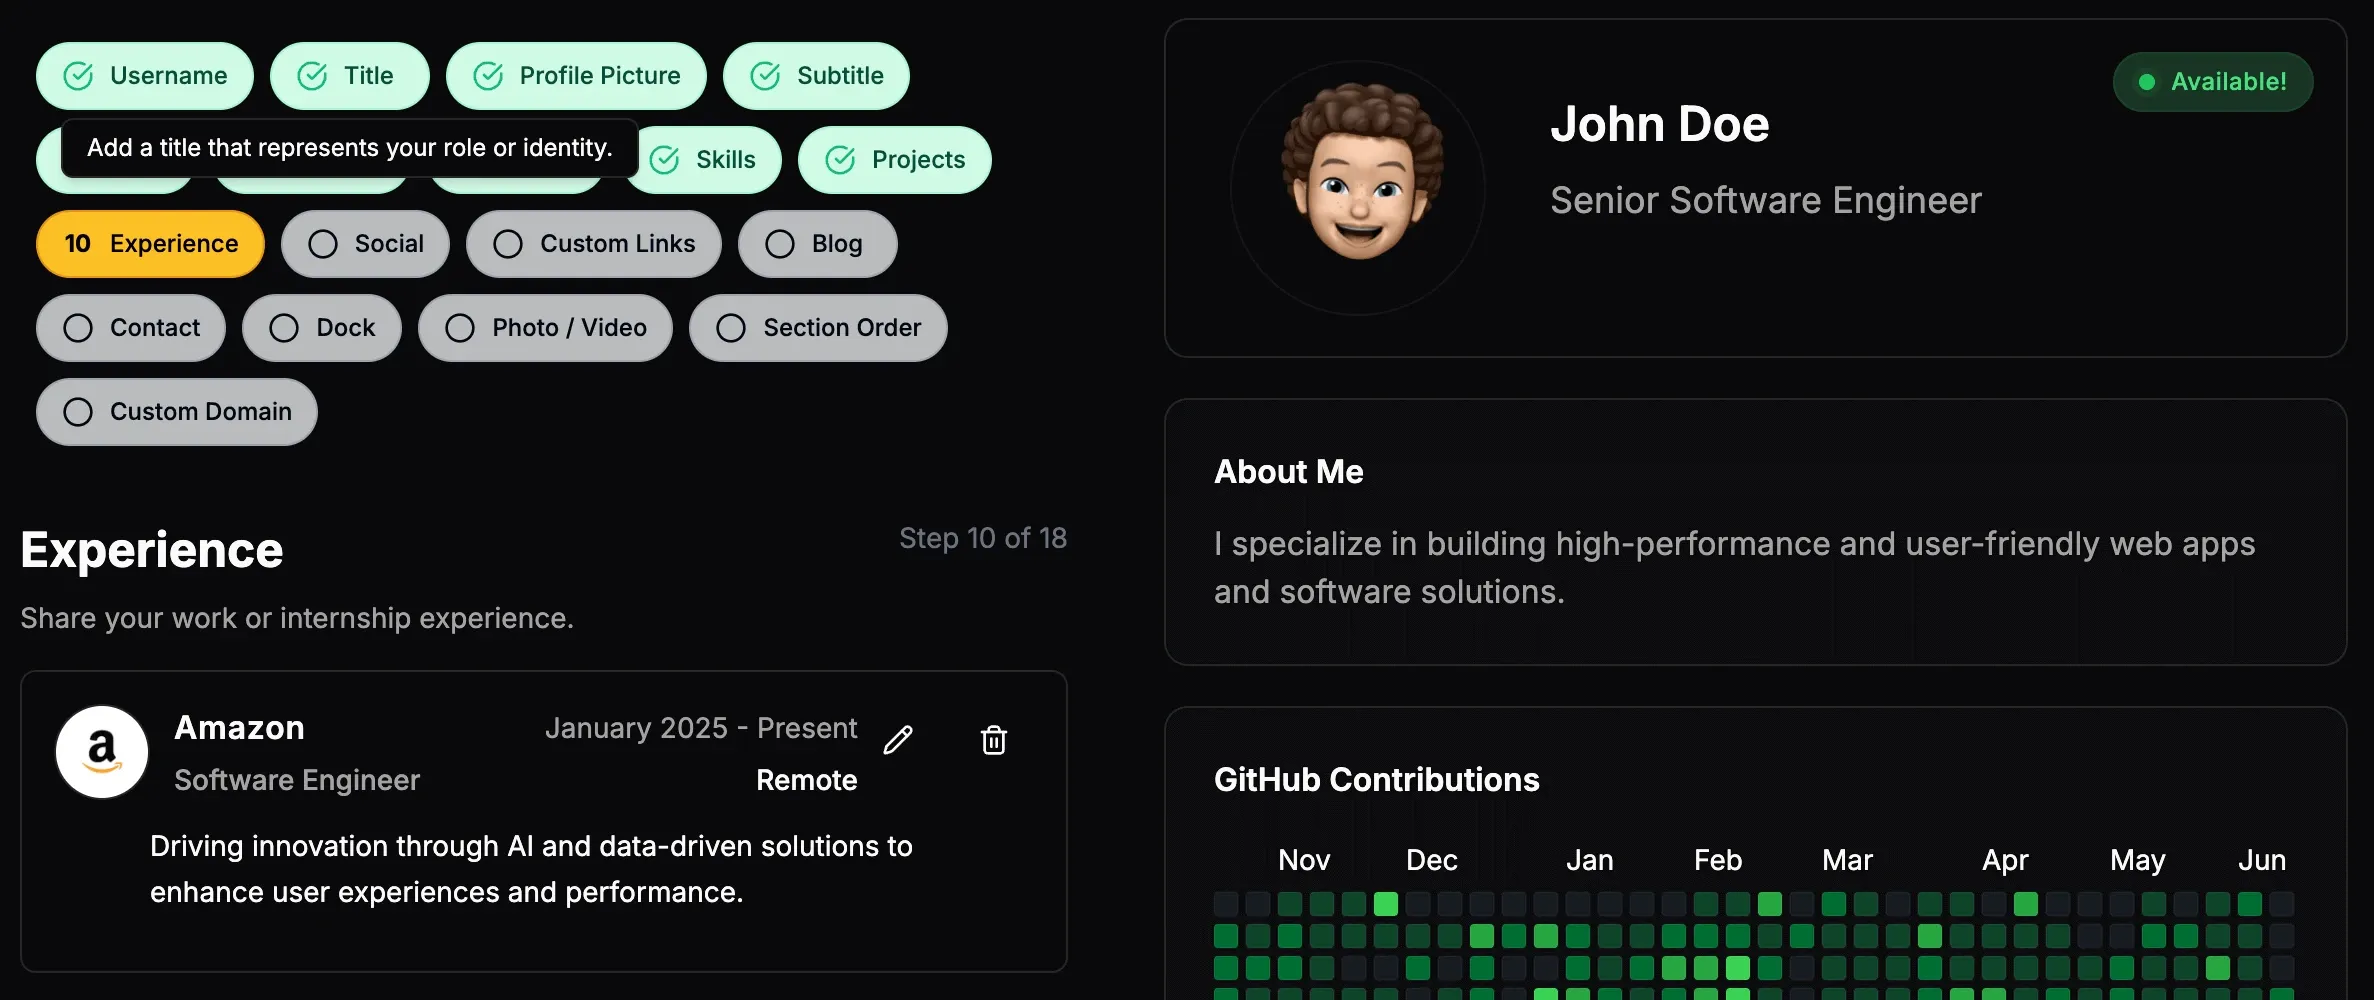2374x1000 pixels.
Task: Go to the Custom Domain step
Action: [x=177, y=412]
